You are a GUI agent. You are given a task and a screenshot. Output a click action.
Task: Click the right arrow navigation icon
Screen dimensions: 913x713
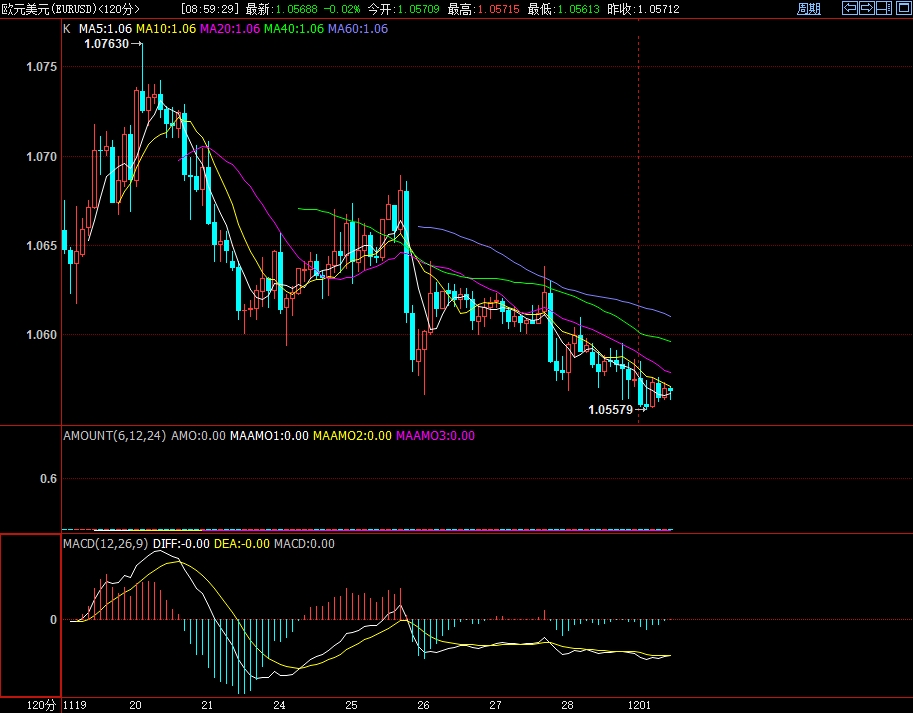867,9
